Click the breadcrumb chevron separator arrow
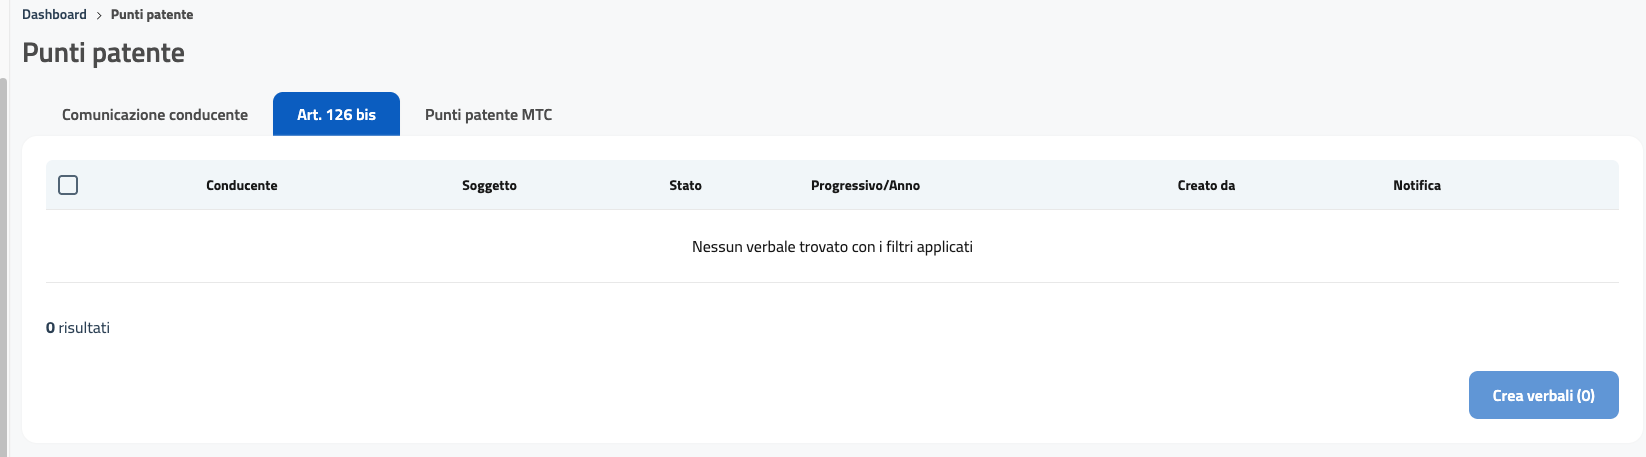The height and width of the screenshot is (457, 1646). point(99,15)
